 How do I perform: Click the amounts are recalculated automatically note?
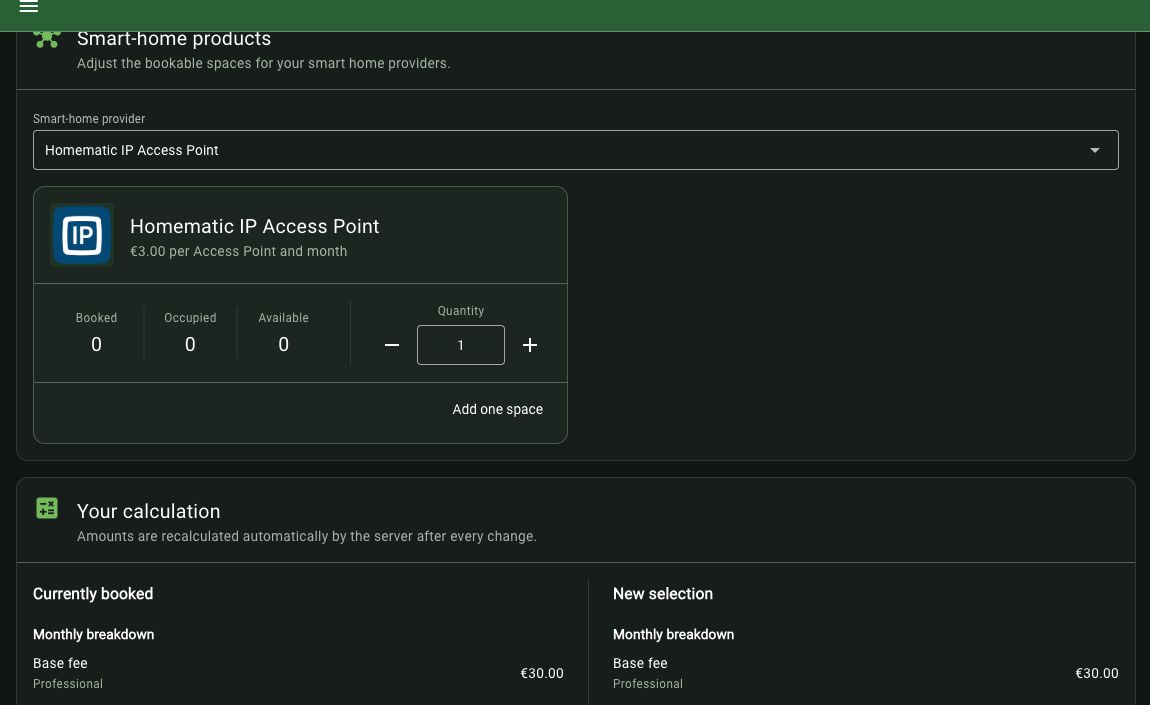[x=307, y=536]
